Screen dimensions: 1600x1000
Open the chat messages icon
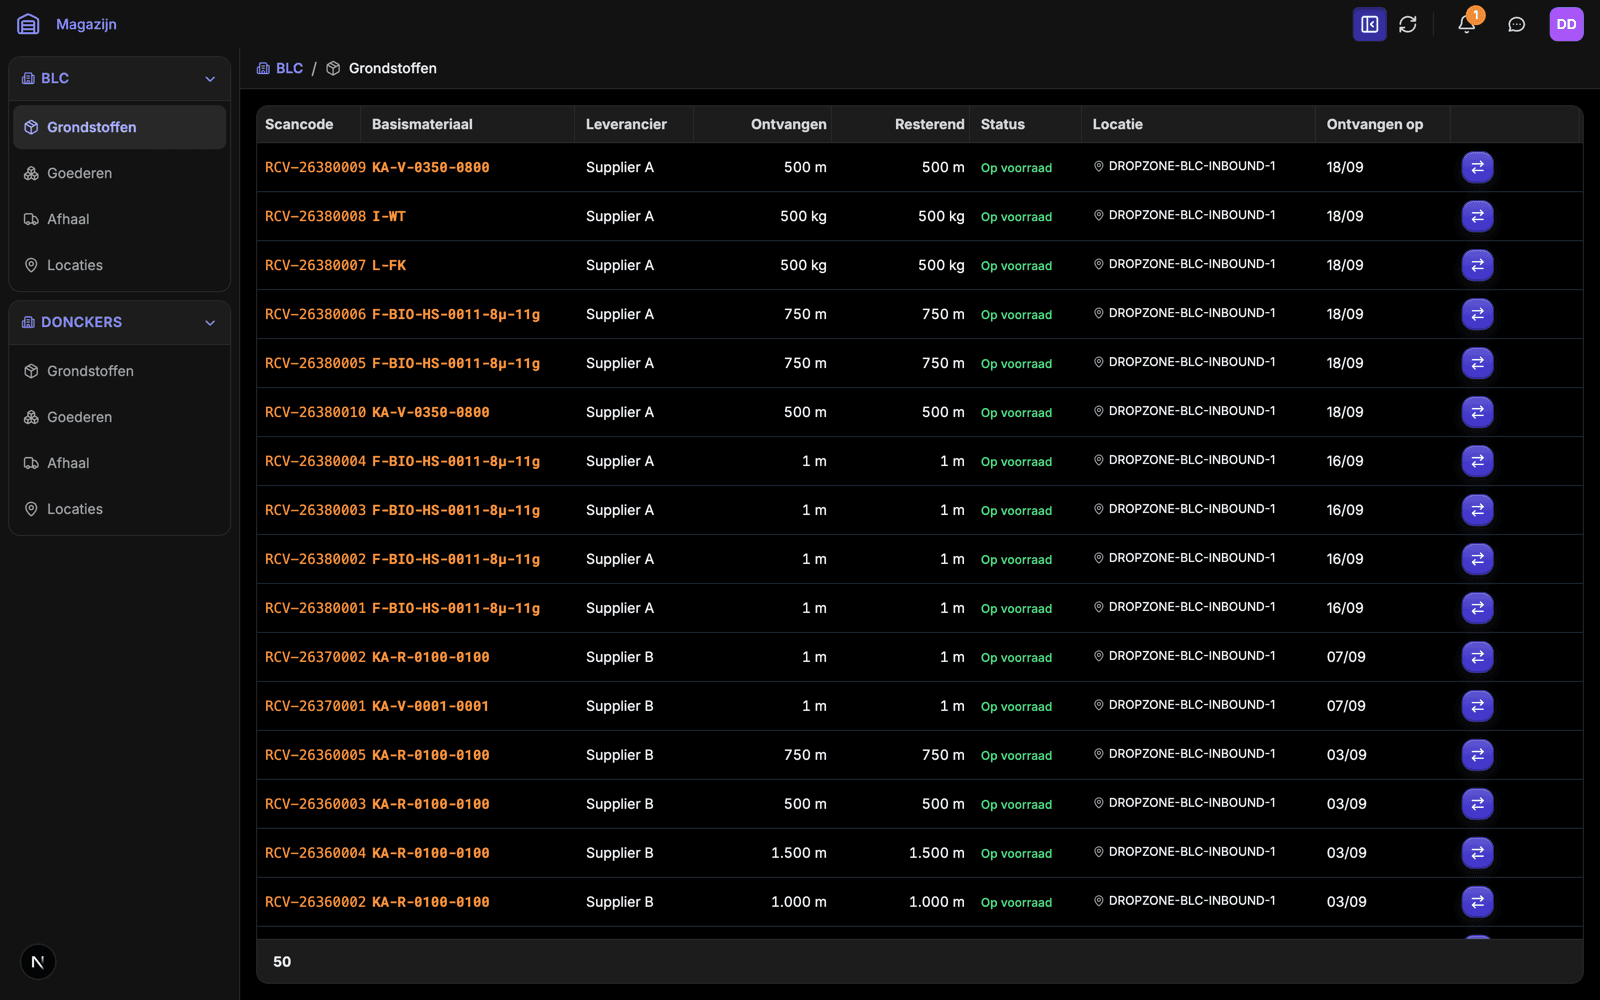(1517, 24)
